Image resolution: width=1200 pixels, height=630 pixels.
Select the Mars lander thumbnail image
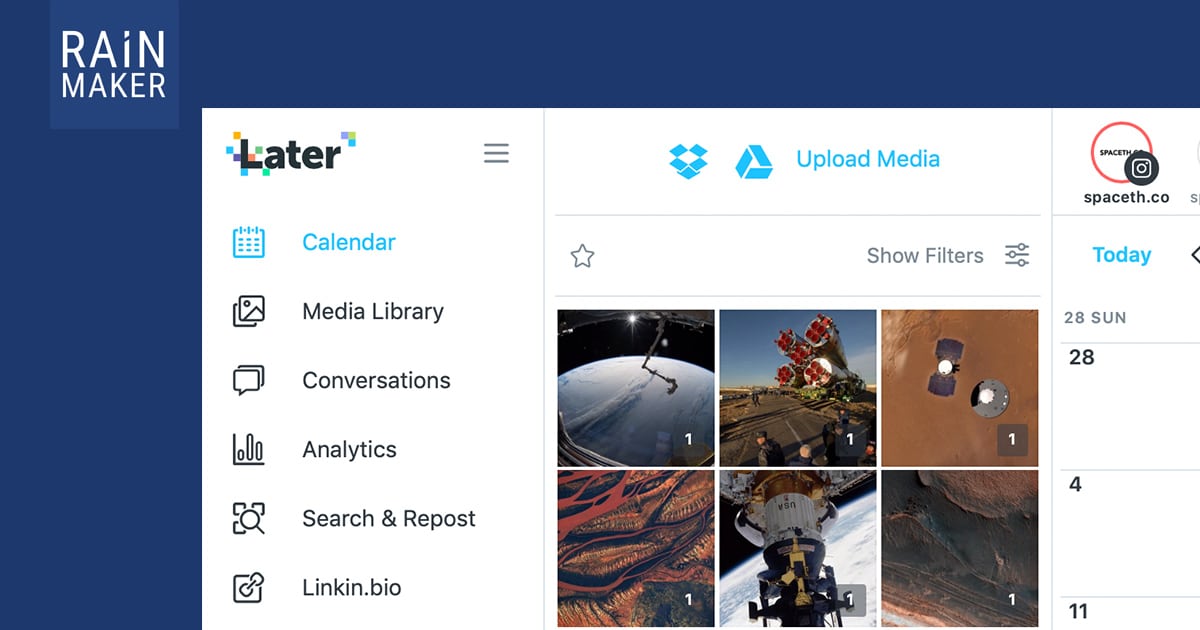959,388
